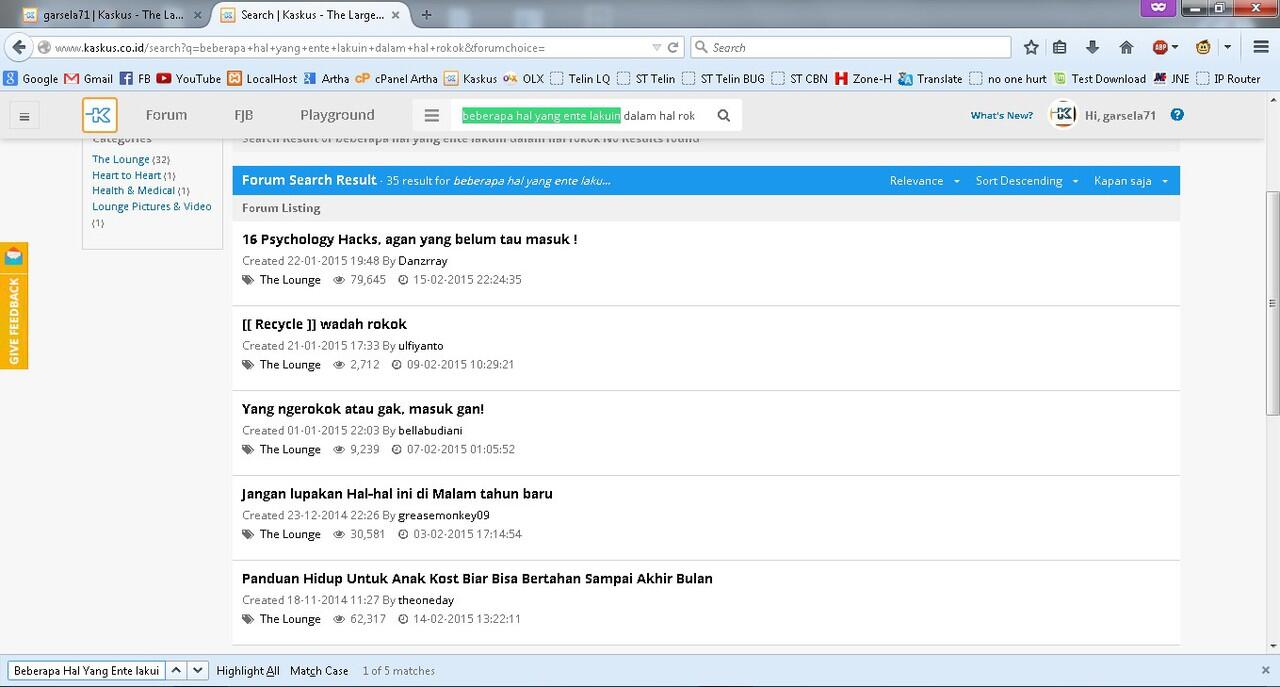The image size is (1280, 687).
Task: Open the Firefox hamburger menu
Action: click(1260, 47)
